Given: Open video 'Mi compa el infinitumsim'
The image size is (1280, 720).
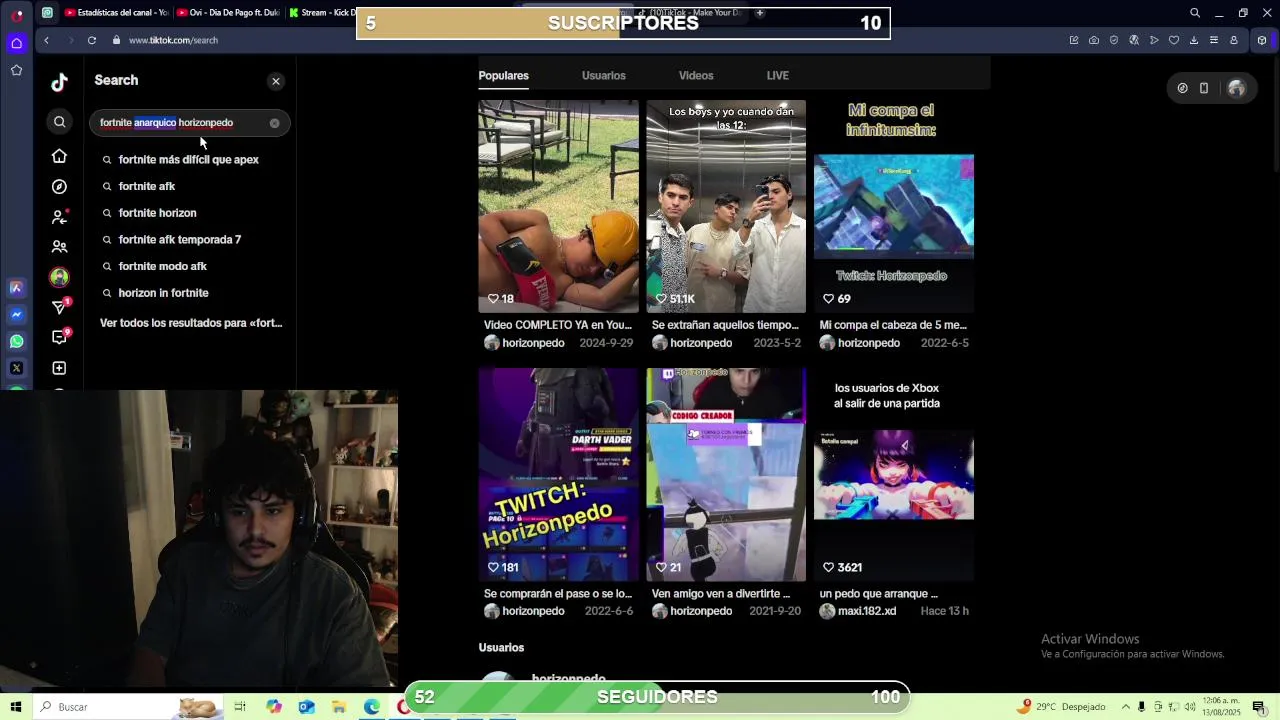Looking at the screenshot, I should tap(894, 206).
